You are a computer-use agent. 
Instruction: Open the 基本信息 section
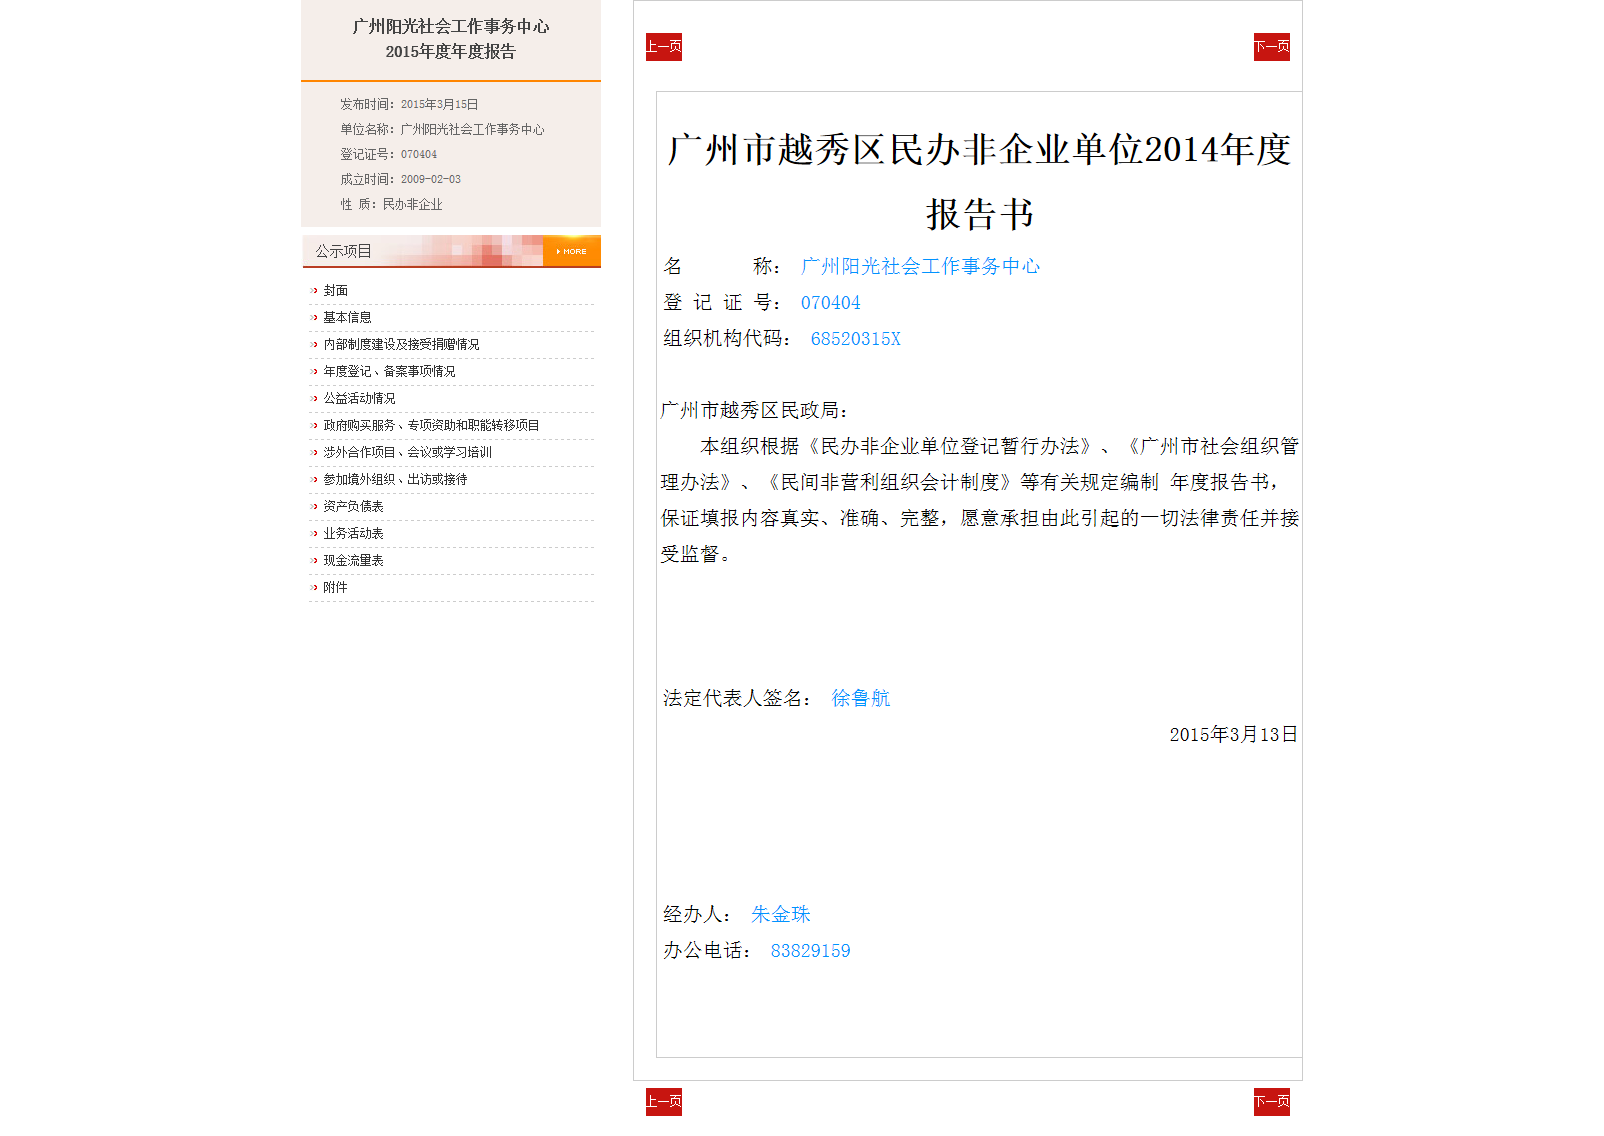(345, 316)
